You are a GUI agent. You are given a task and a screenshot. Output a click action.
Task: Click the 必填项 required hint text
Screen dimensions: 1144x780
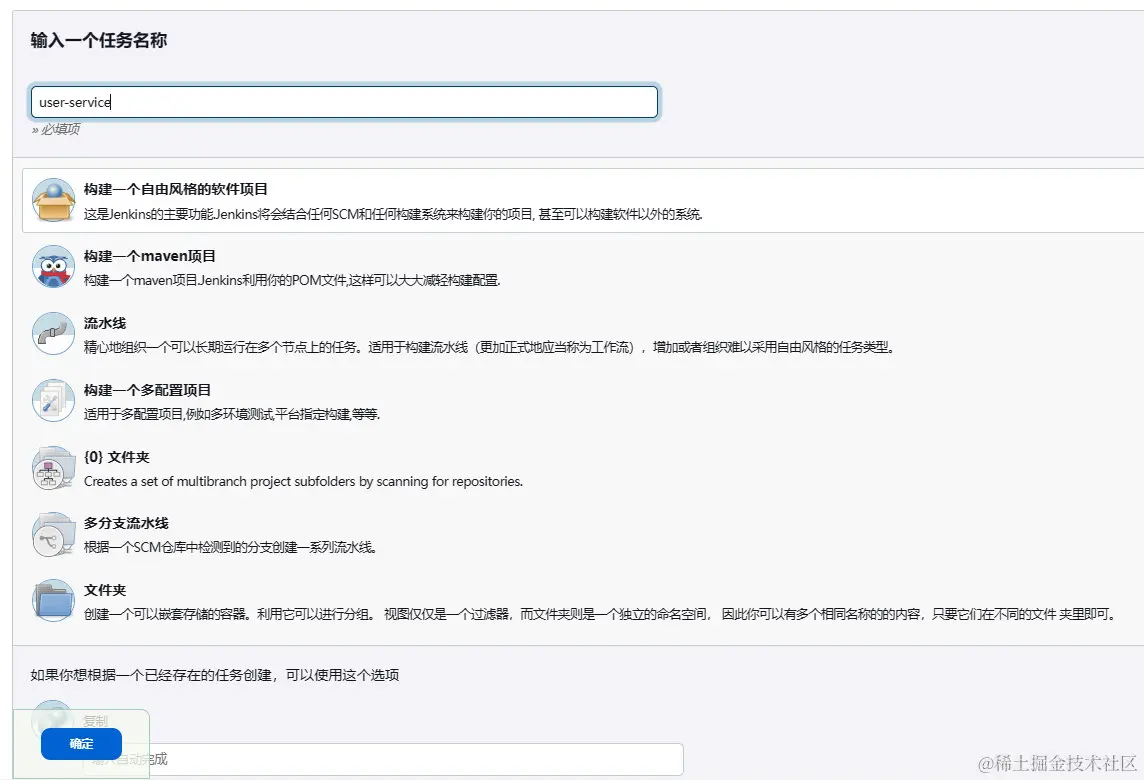pyautogui.click(x=55, y=129)
